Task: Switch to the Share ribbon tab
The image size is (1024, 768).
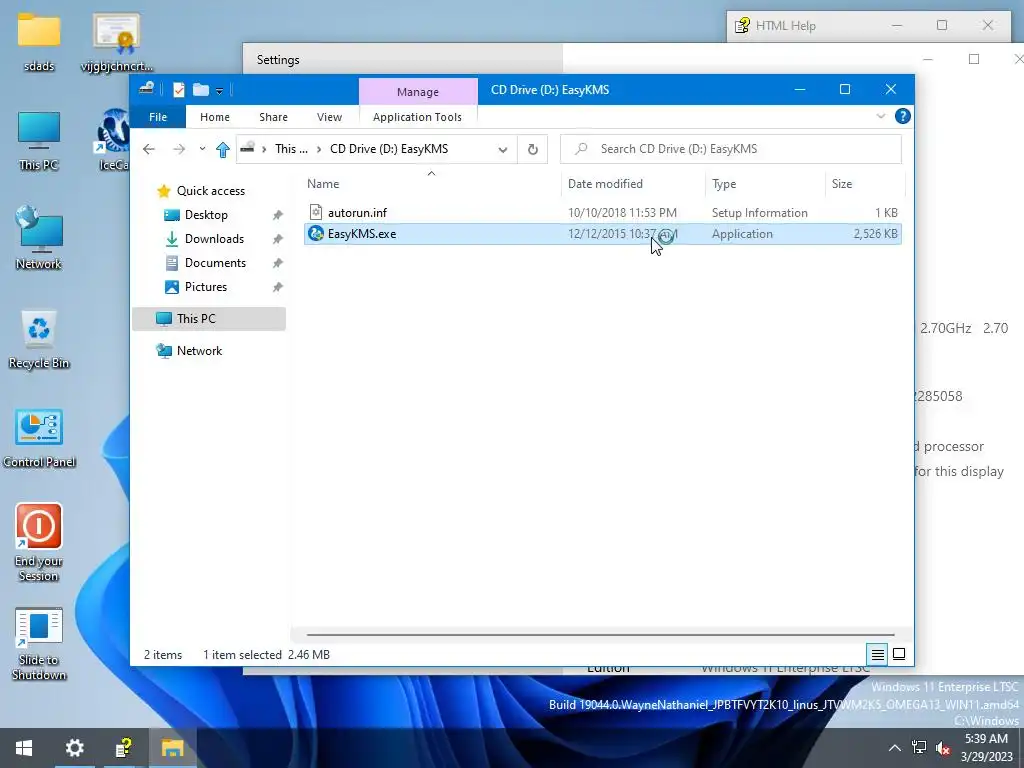Action: pyautogui.click(x=273, y=117)
